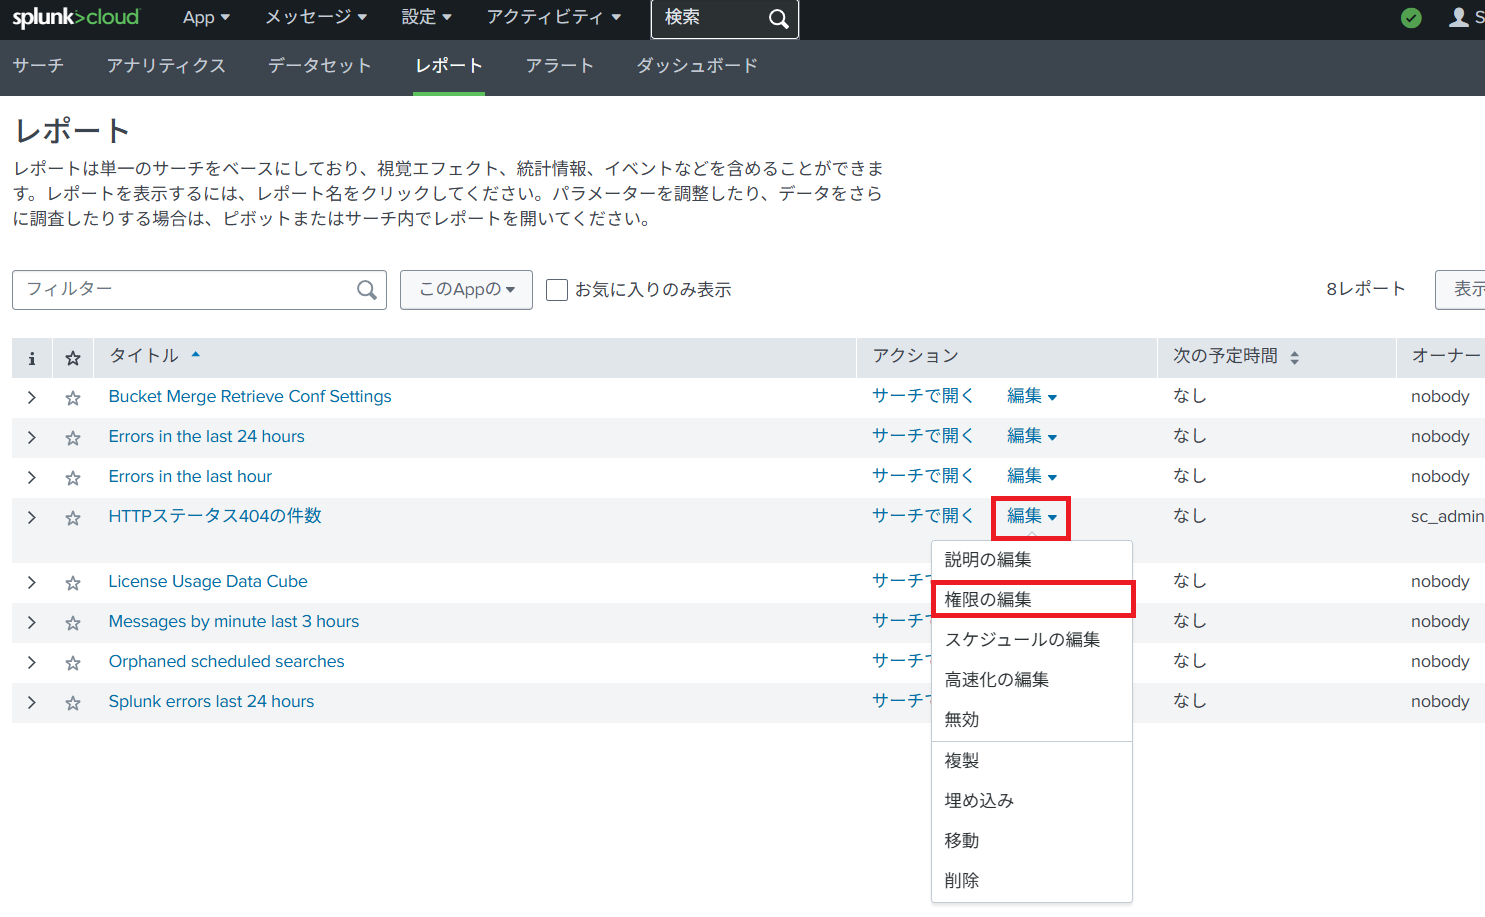Click the user profile icon in the header
Viewport: 1485px width, 917px height.
(x=1459, y=18)
